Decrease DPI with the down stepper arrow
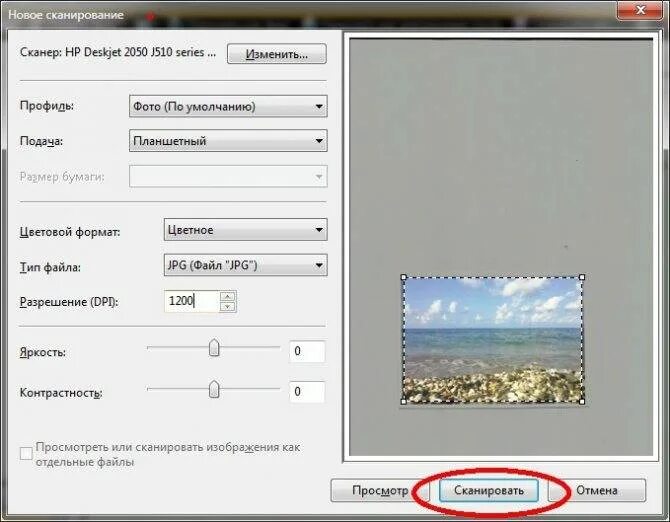This screenshot has width=670, height=522. 228,306
